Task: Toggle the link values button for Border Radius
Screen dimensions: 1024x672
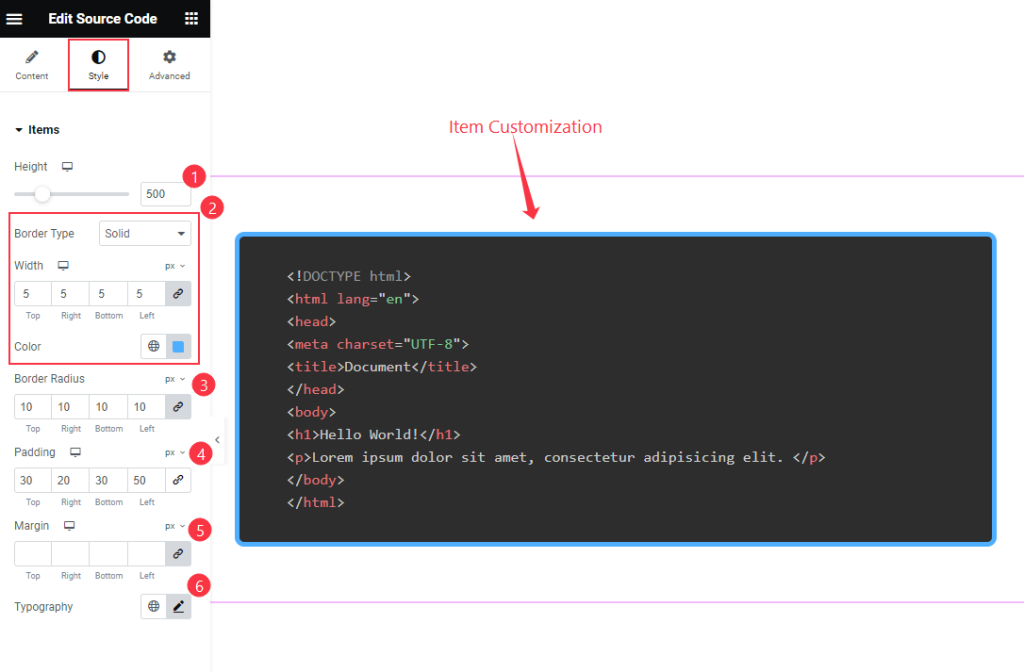Action: click(178, 407)
